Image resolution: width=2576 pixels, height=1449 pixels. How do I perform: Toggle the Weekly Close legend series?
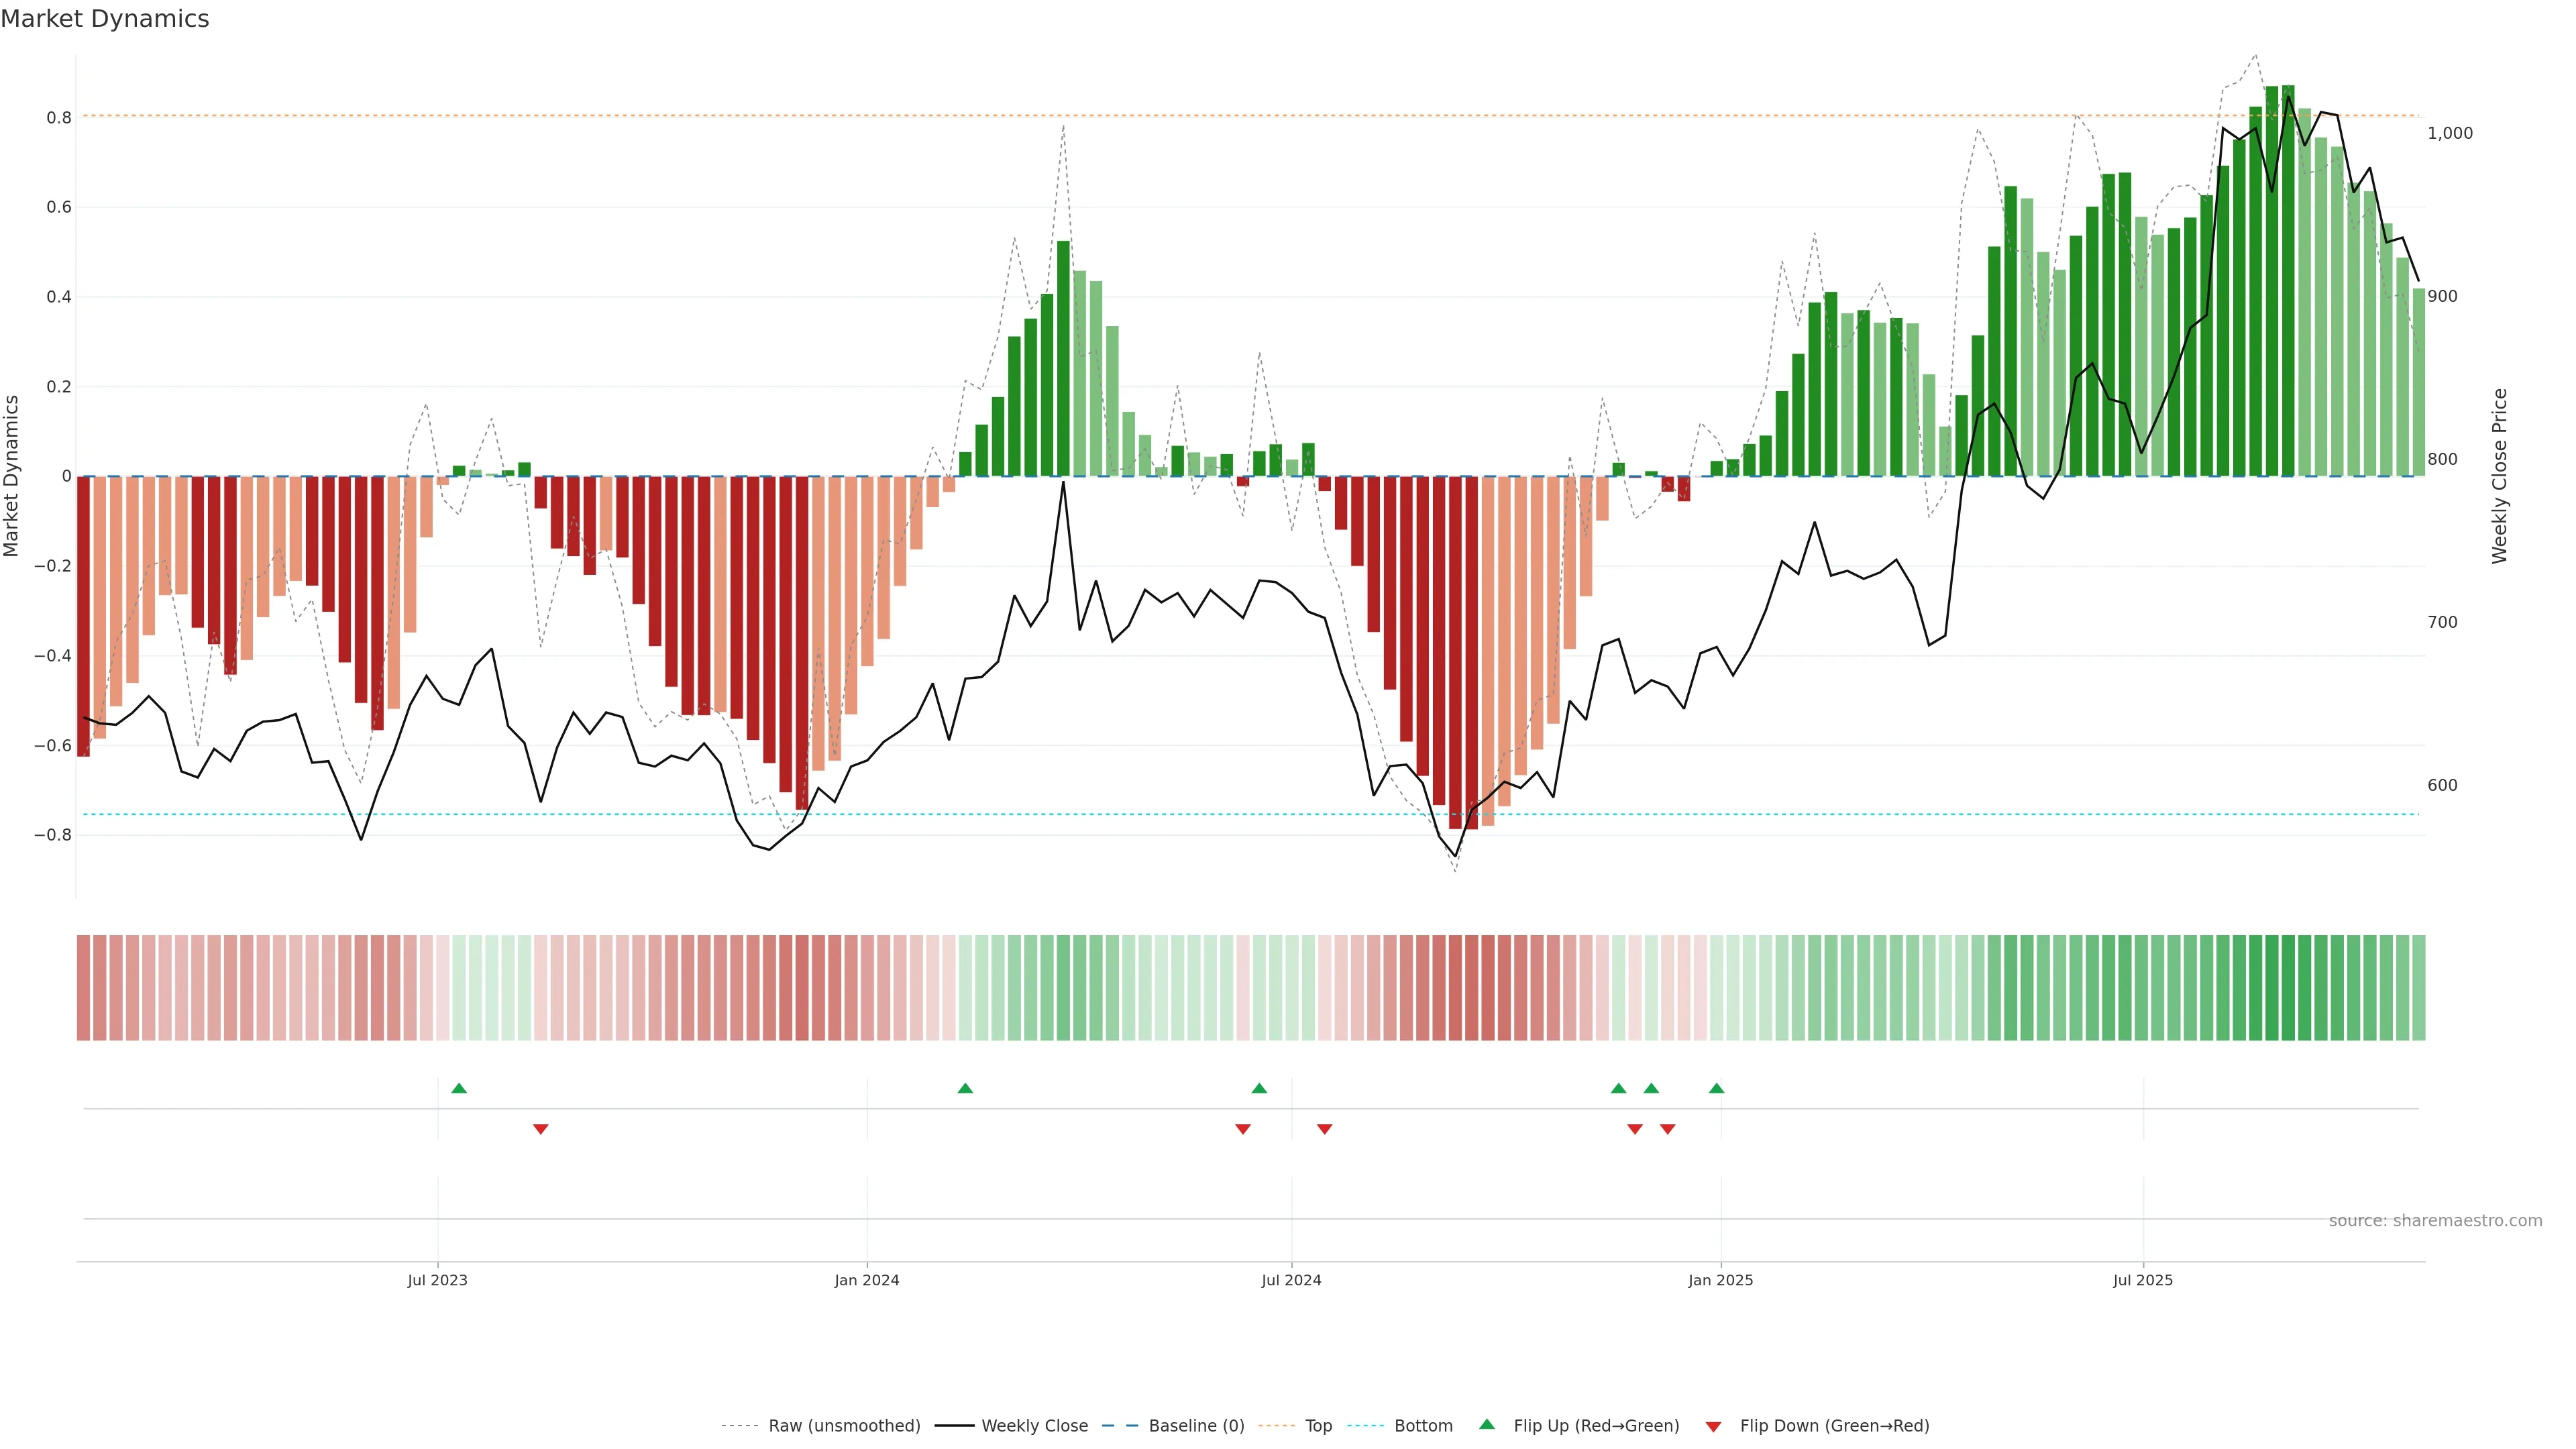click(1034, 1426)
